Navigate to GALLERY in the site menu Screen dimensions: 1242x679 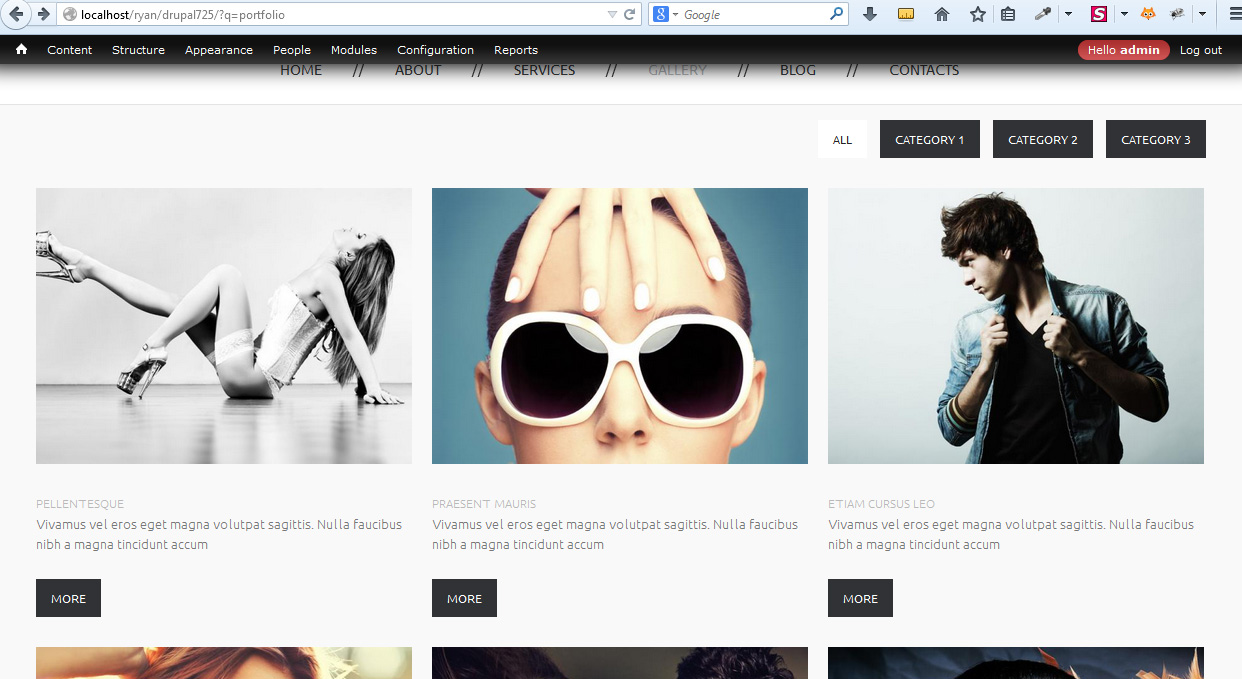tap(677, 70)
